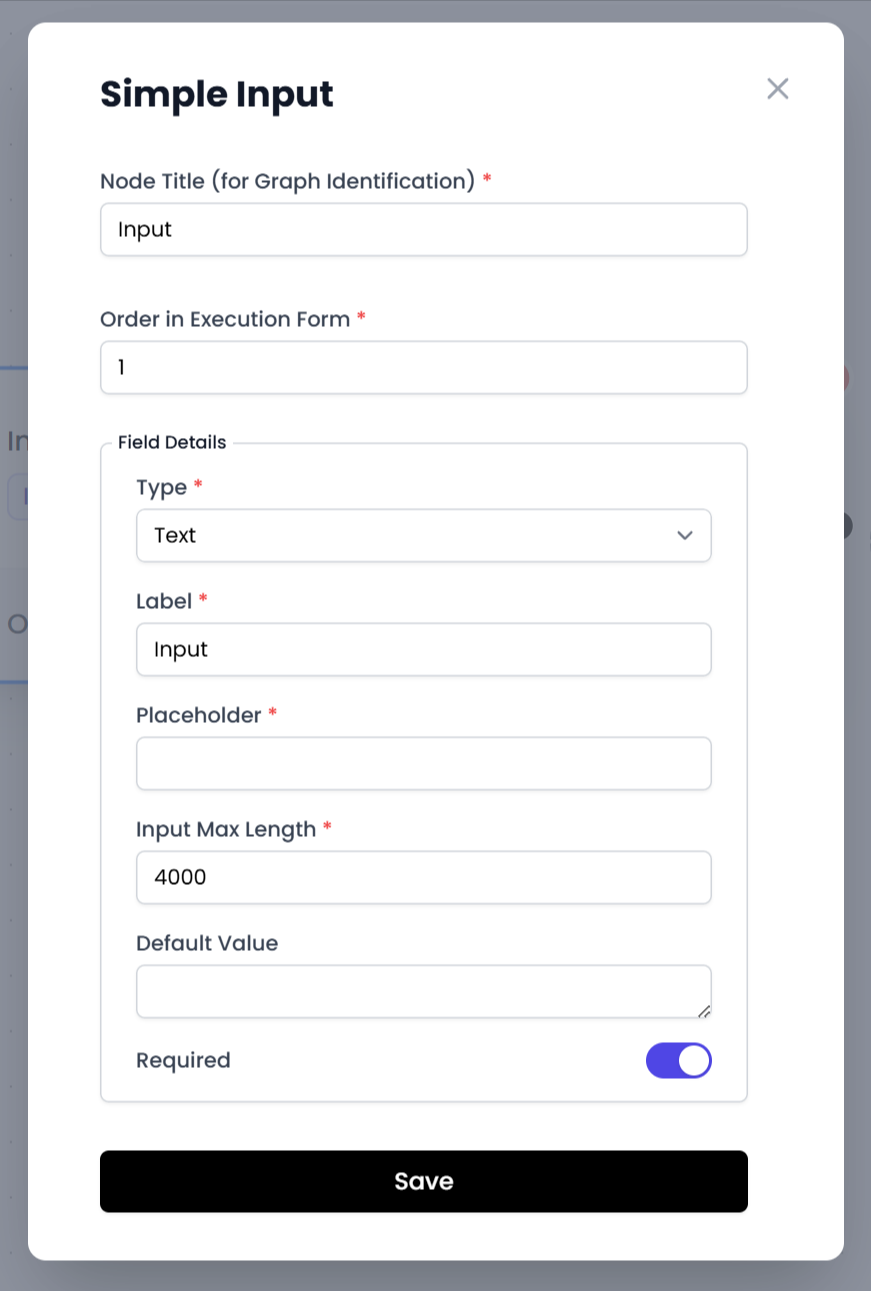This screenshot has height=1291, width=871.
Task: Click the Input Max Length field
Action: tap(423, 878)
